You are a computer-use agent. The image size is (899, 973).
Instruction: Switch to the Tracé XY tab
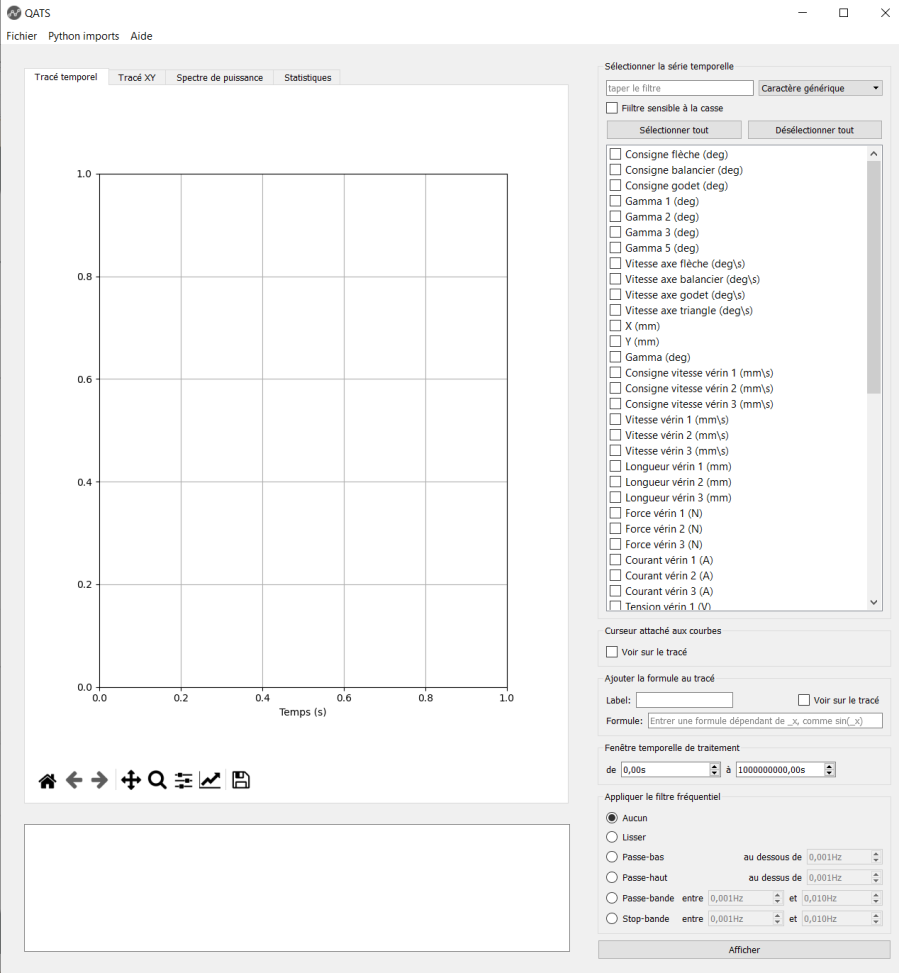[136, 78]
